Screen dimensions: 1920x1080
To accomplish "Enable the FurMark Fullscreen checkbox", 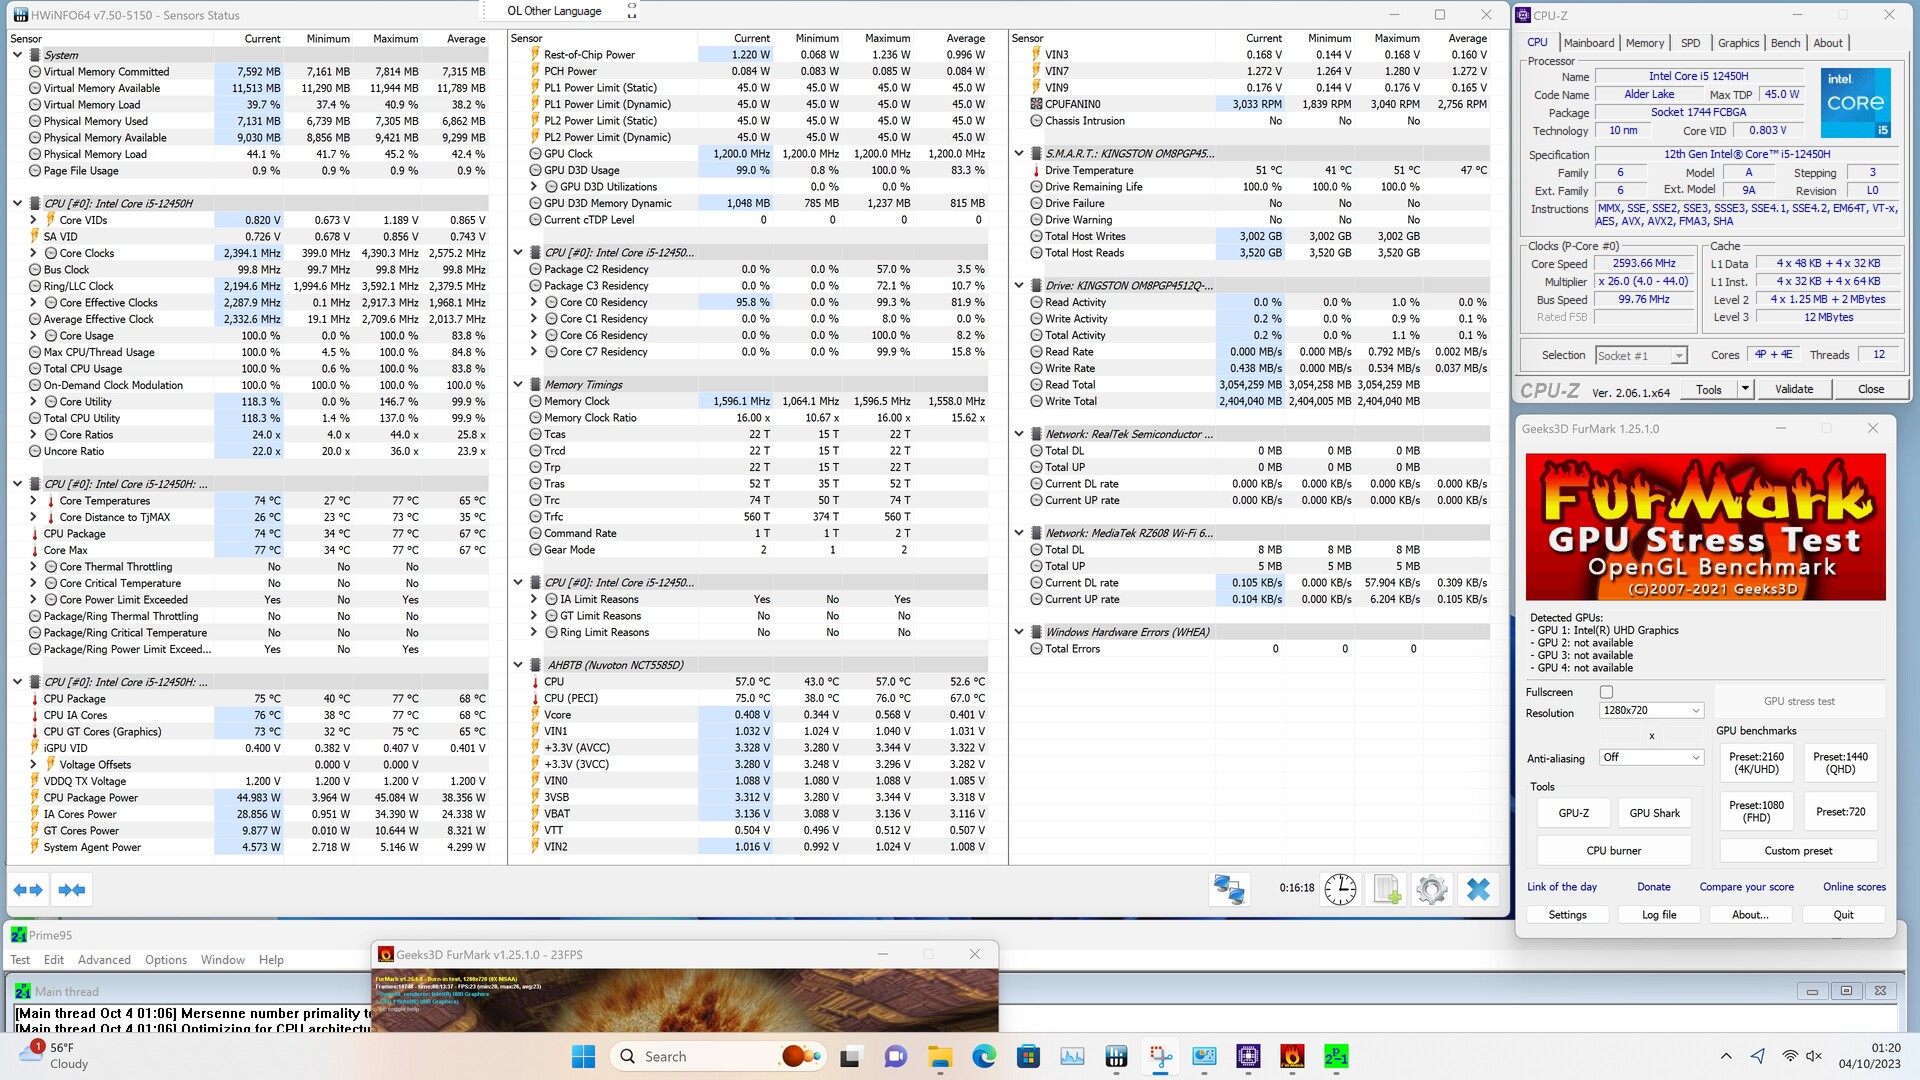I will (1606, 692).
